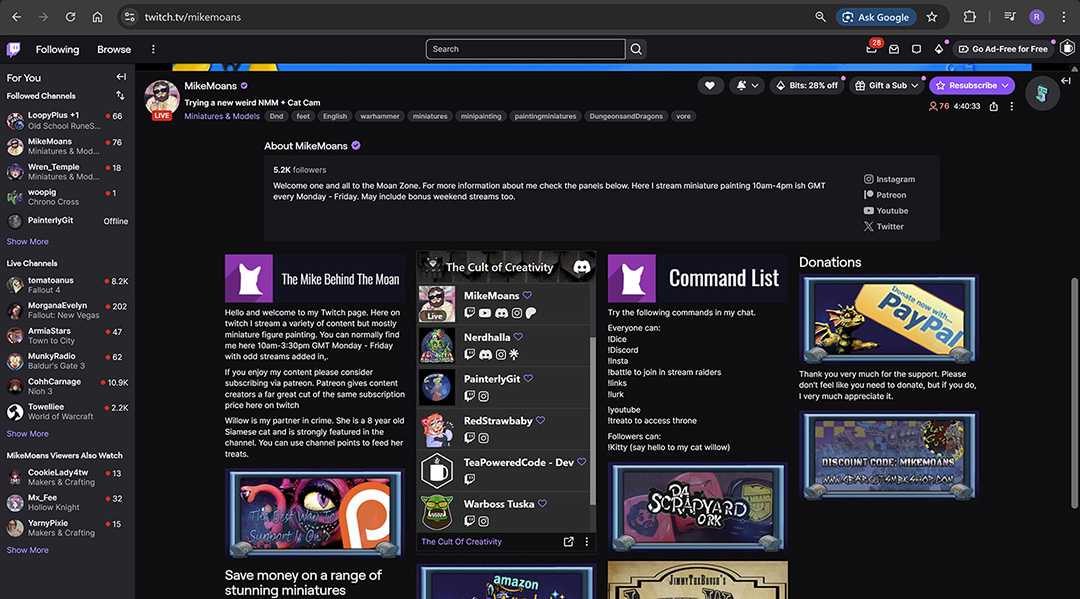Open Discord icon in Cult of Creativity header
This screenshot has height=599, width=1080.
click(582, 267)
